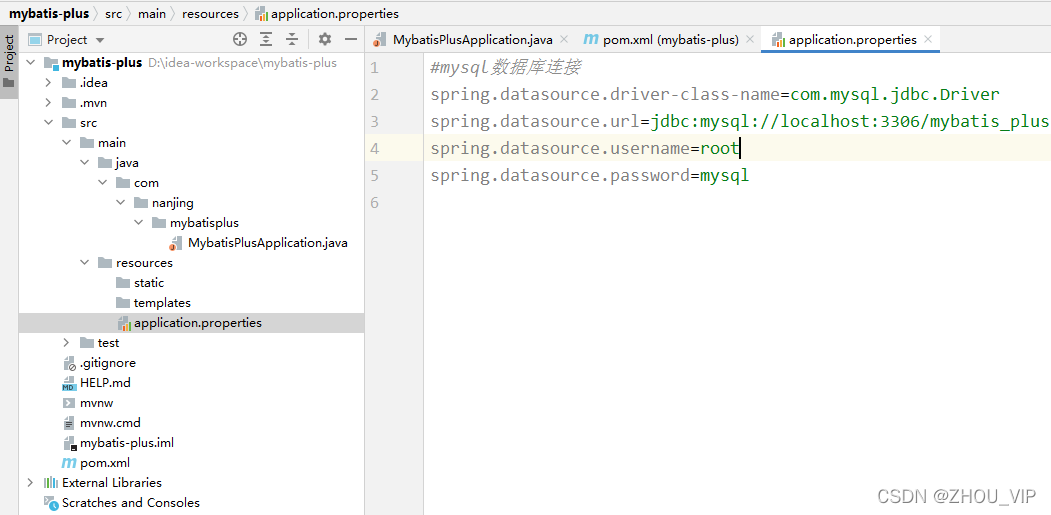The image size is (1051, 515).
Task: Close the MybatisPlusApplication.java tab
Action: (563, 40)
